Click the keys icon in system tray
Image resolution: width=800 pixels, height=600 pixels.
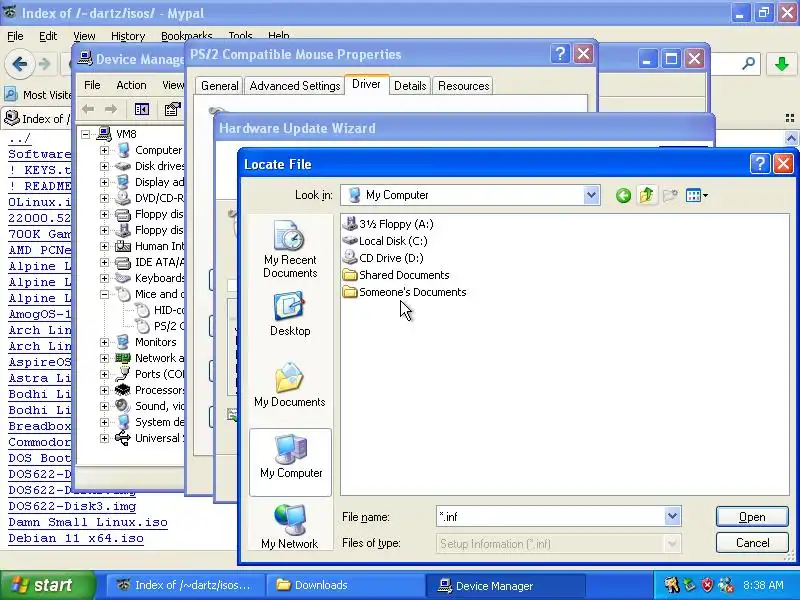click(671, 585)
